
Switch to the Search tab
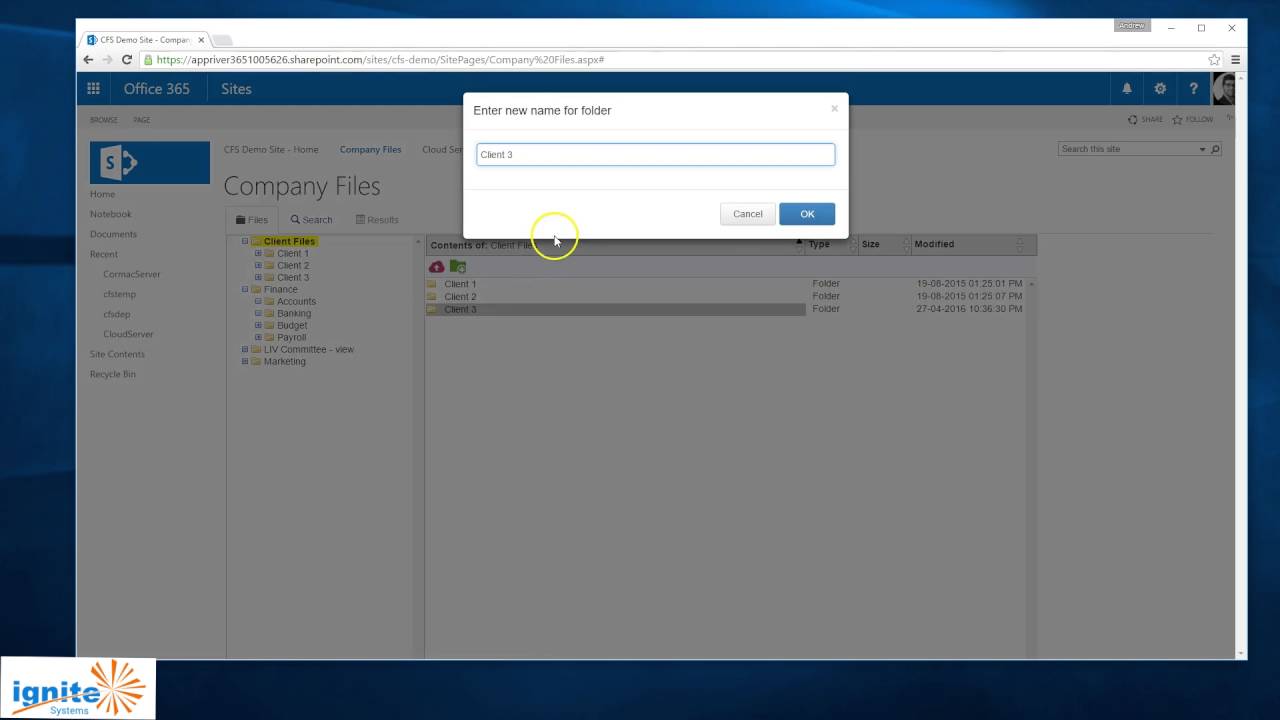pos(312,220)
